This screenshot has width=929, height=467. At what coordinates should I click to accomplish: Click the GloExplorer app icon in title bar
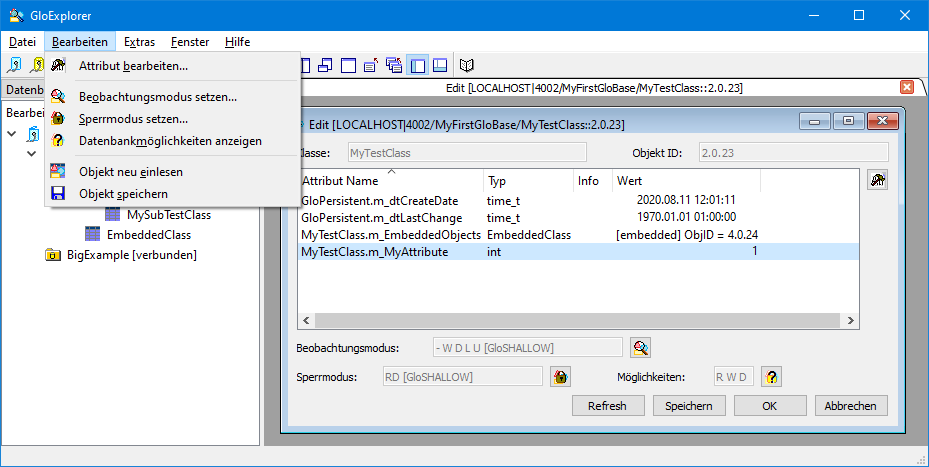click(17, 15)
